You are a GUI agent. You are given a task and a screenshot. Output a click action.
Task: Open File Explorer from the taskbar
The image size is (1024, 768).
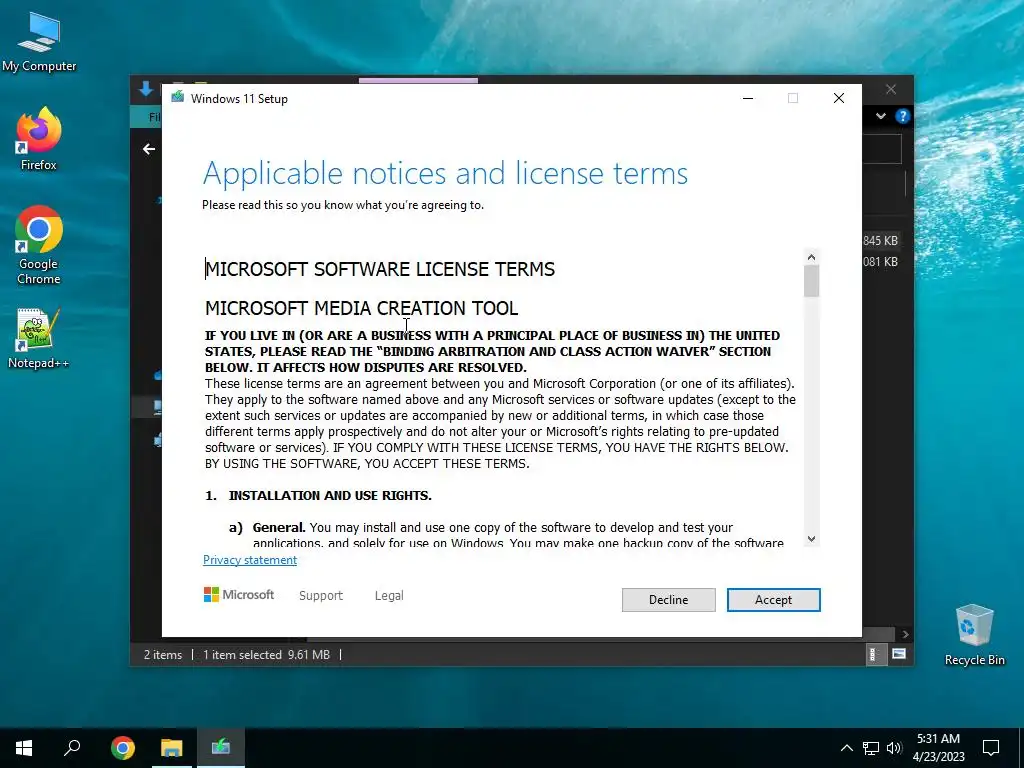click(172, 748)
